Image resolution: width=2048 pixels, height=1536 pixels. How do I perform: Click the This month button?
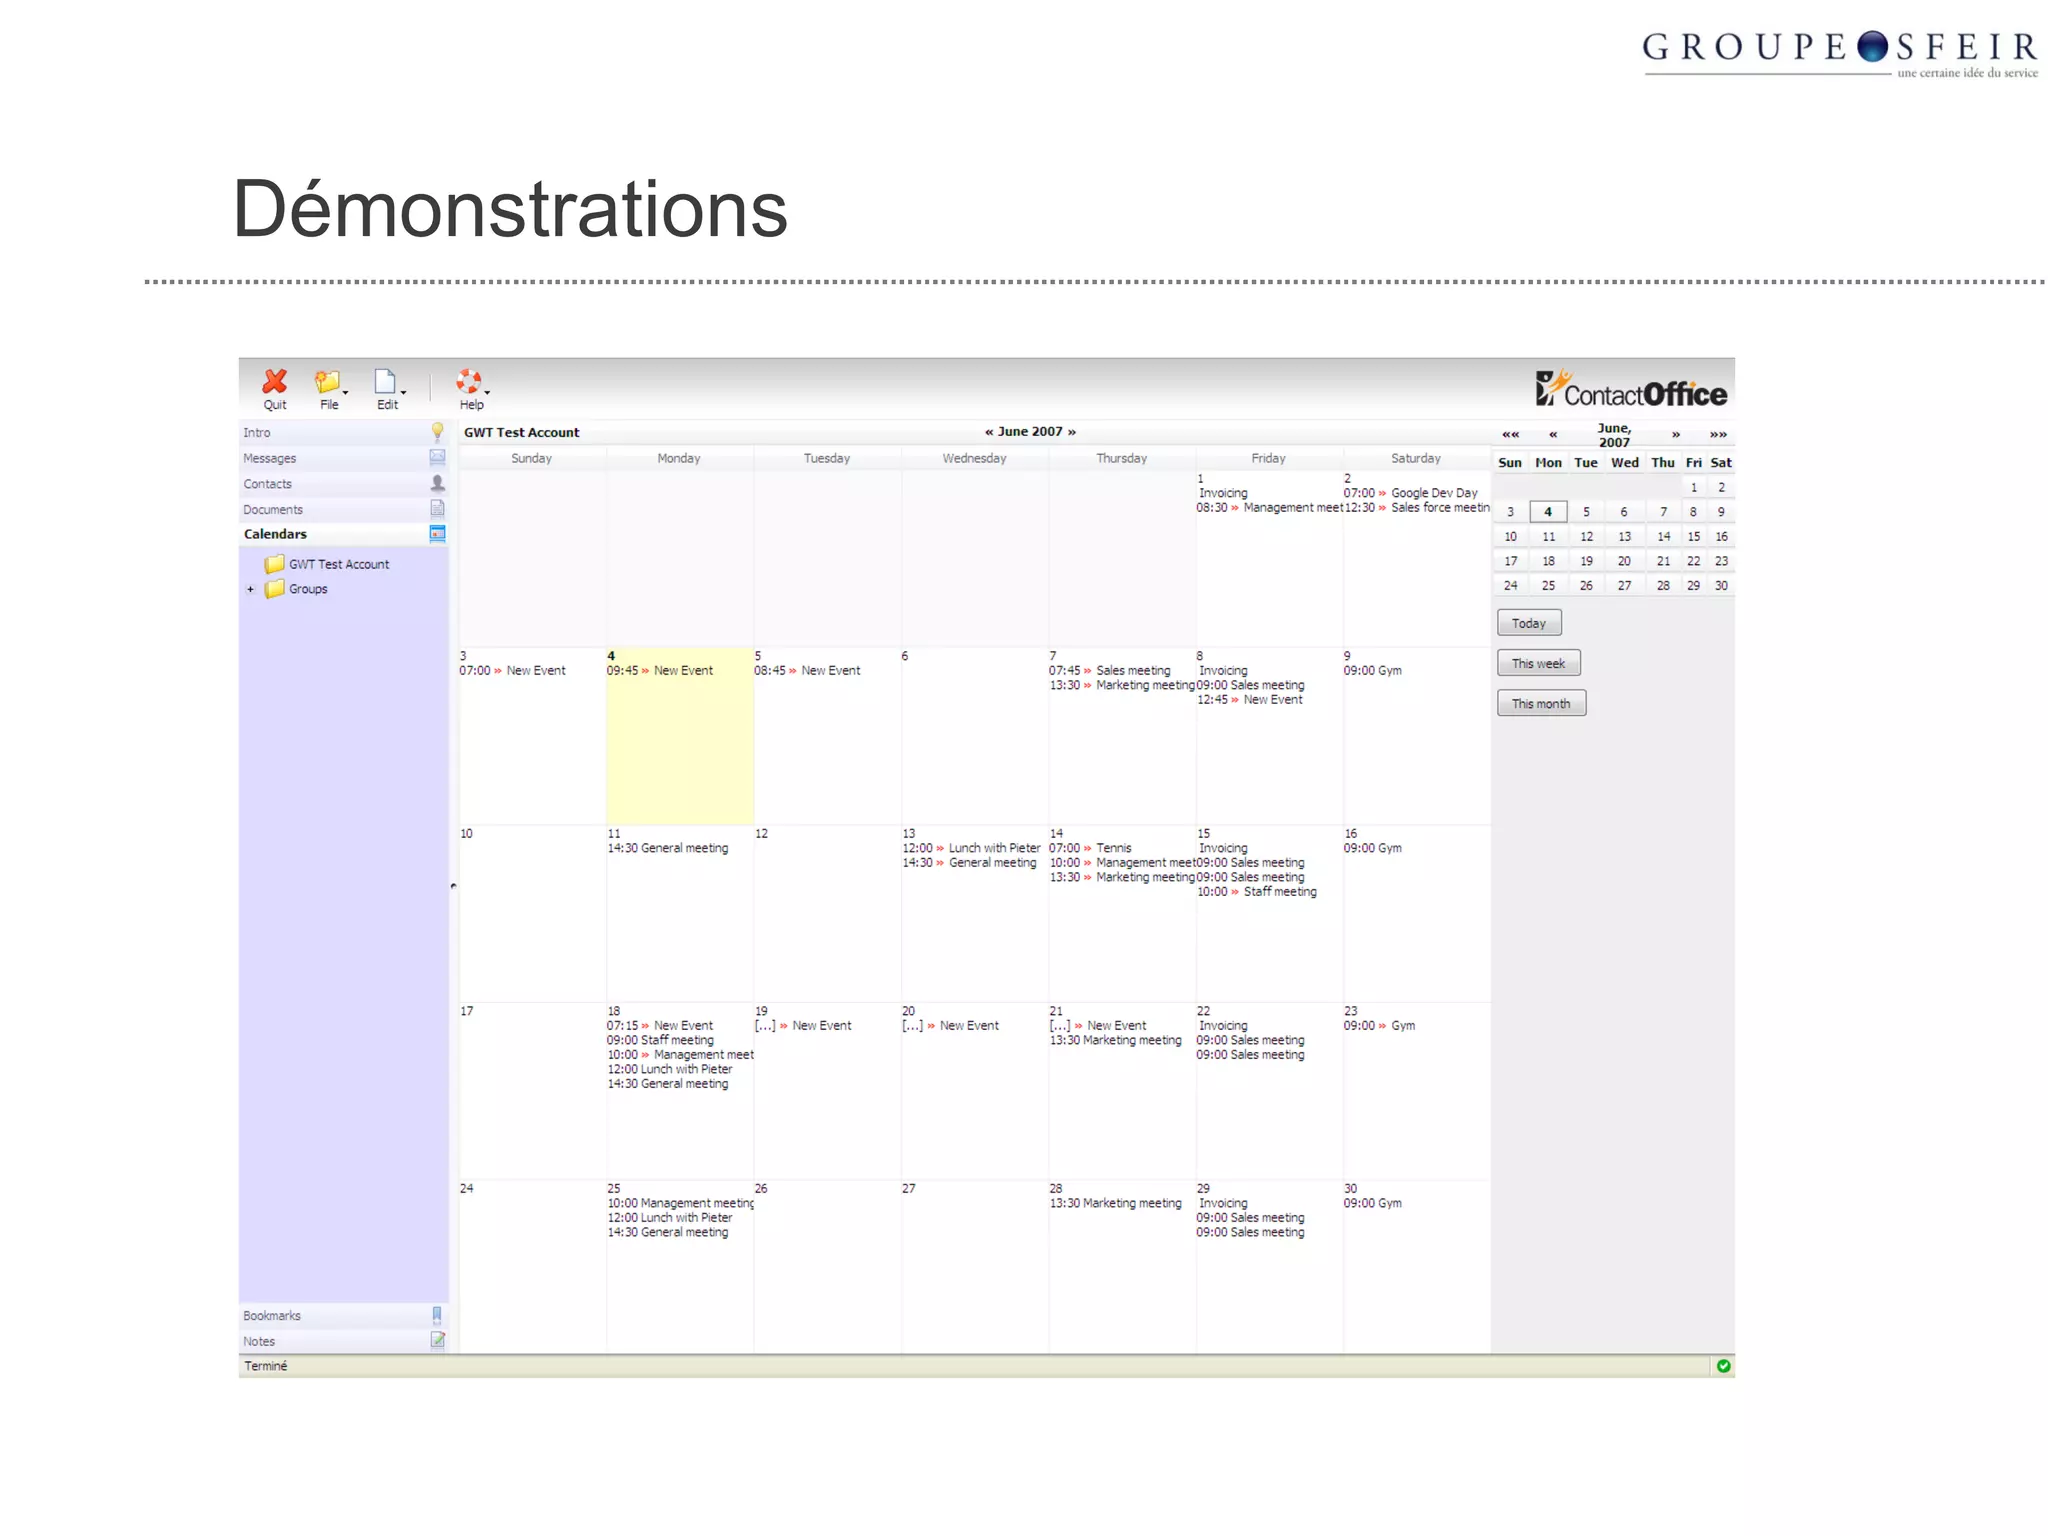point(1540,703)
